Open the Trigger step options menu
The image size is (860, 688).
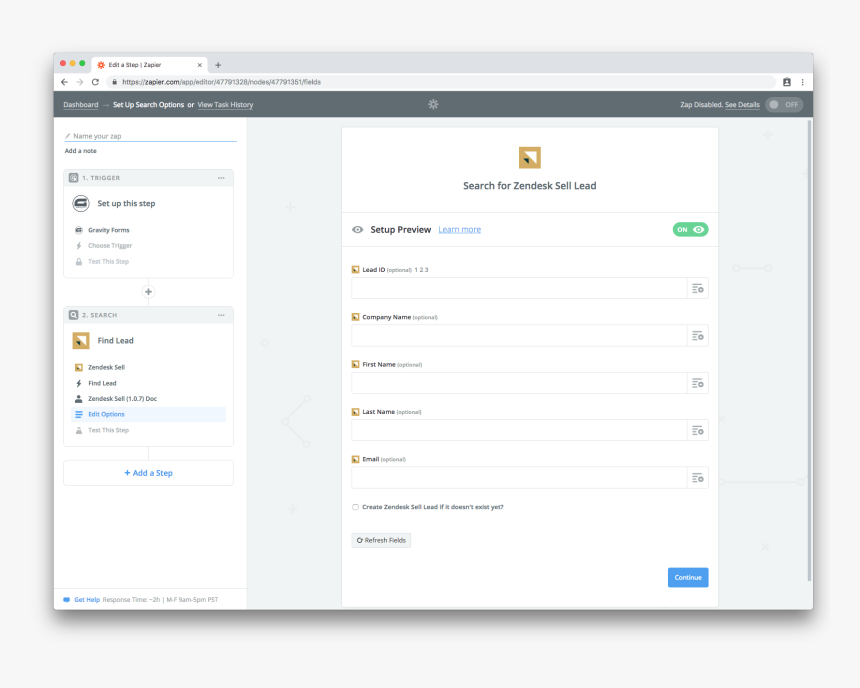pyautogui.click(x=221, y=178)
